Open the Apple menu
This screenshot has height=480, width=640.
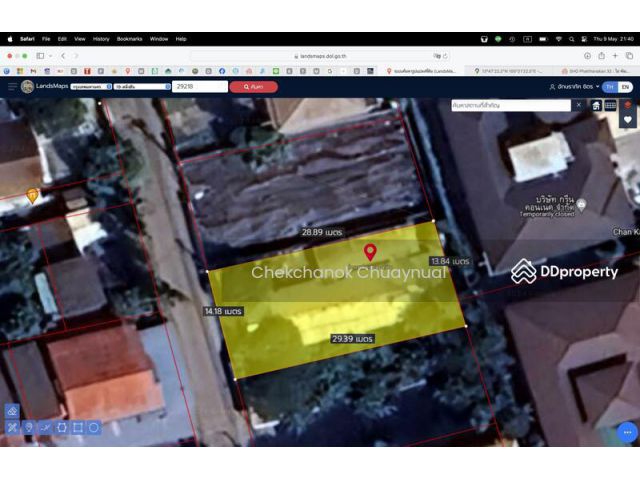(x=10, y=39)
